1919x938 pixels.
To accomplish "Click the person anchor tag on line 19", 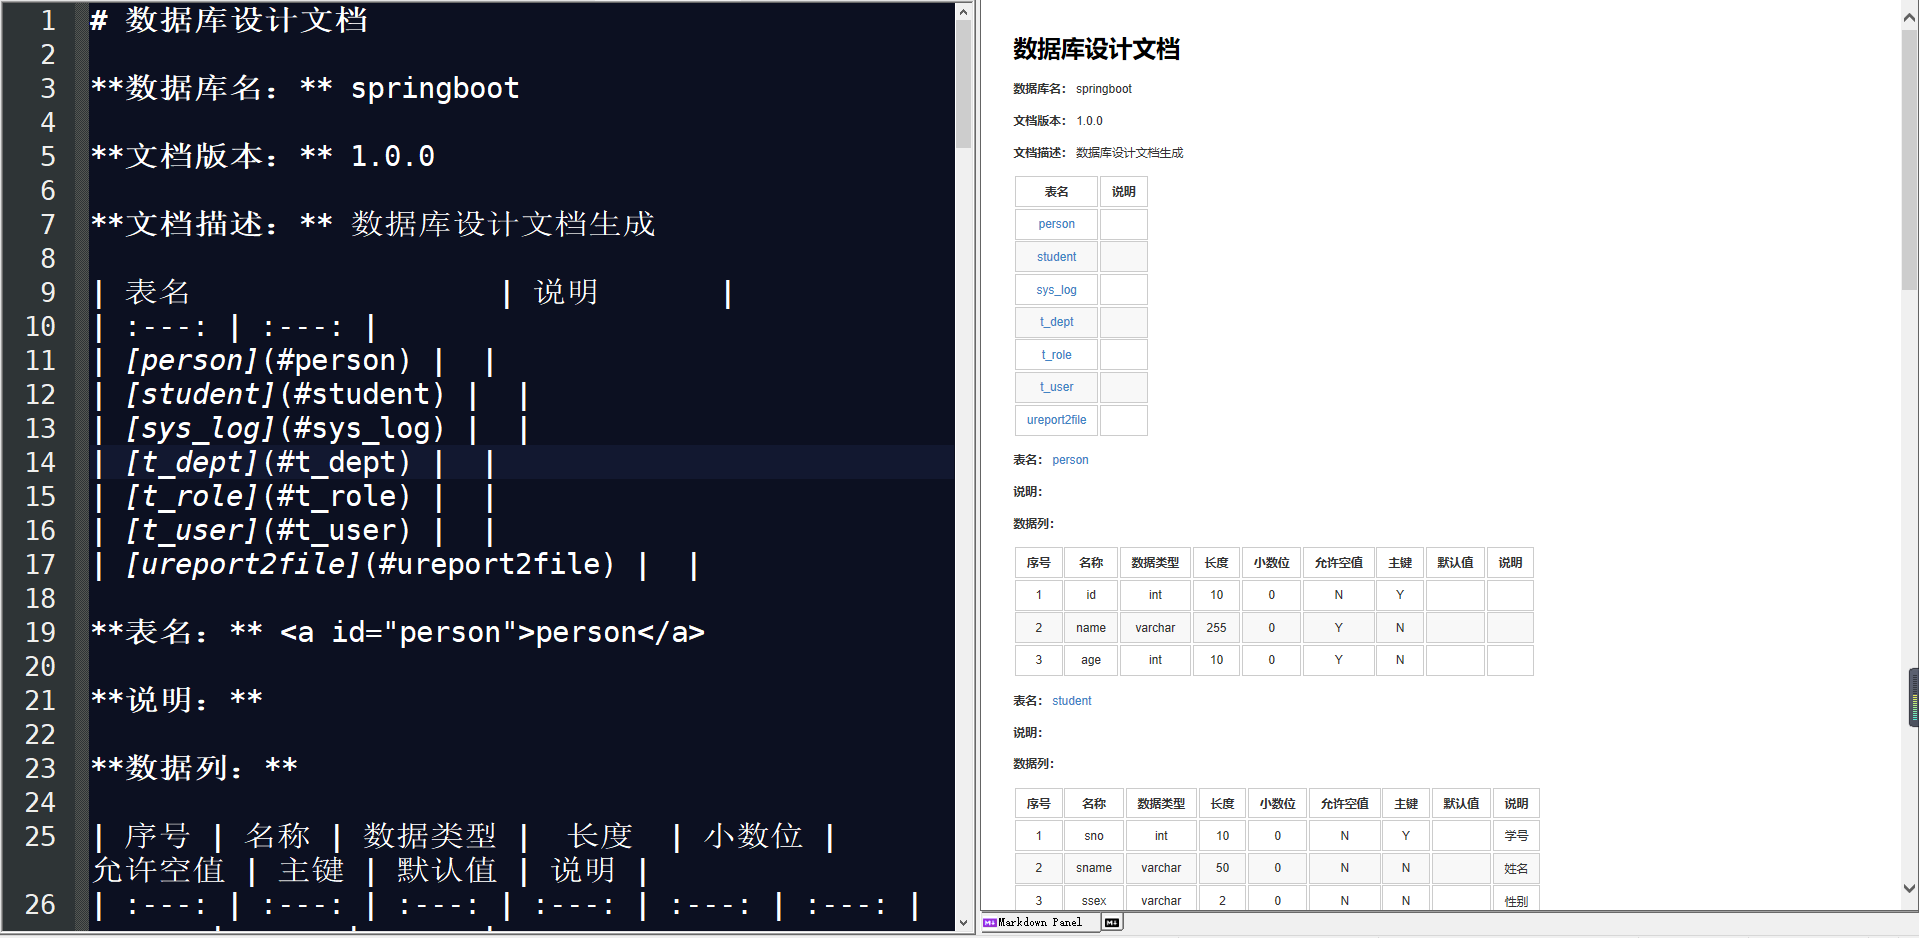I will (492, 632).
